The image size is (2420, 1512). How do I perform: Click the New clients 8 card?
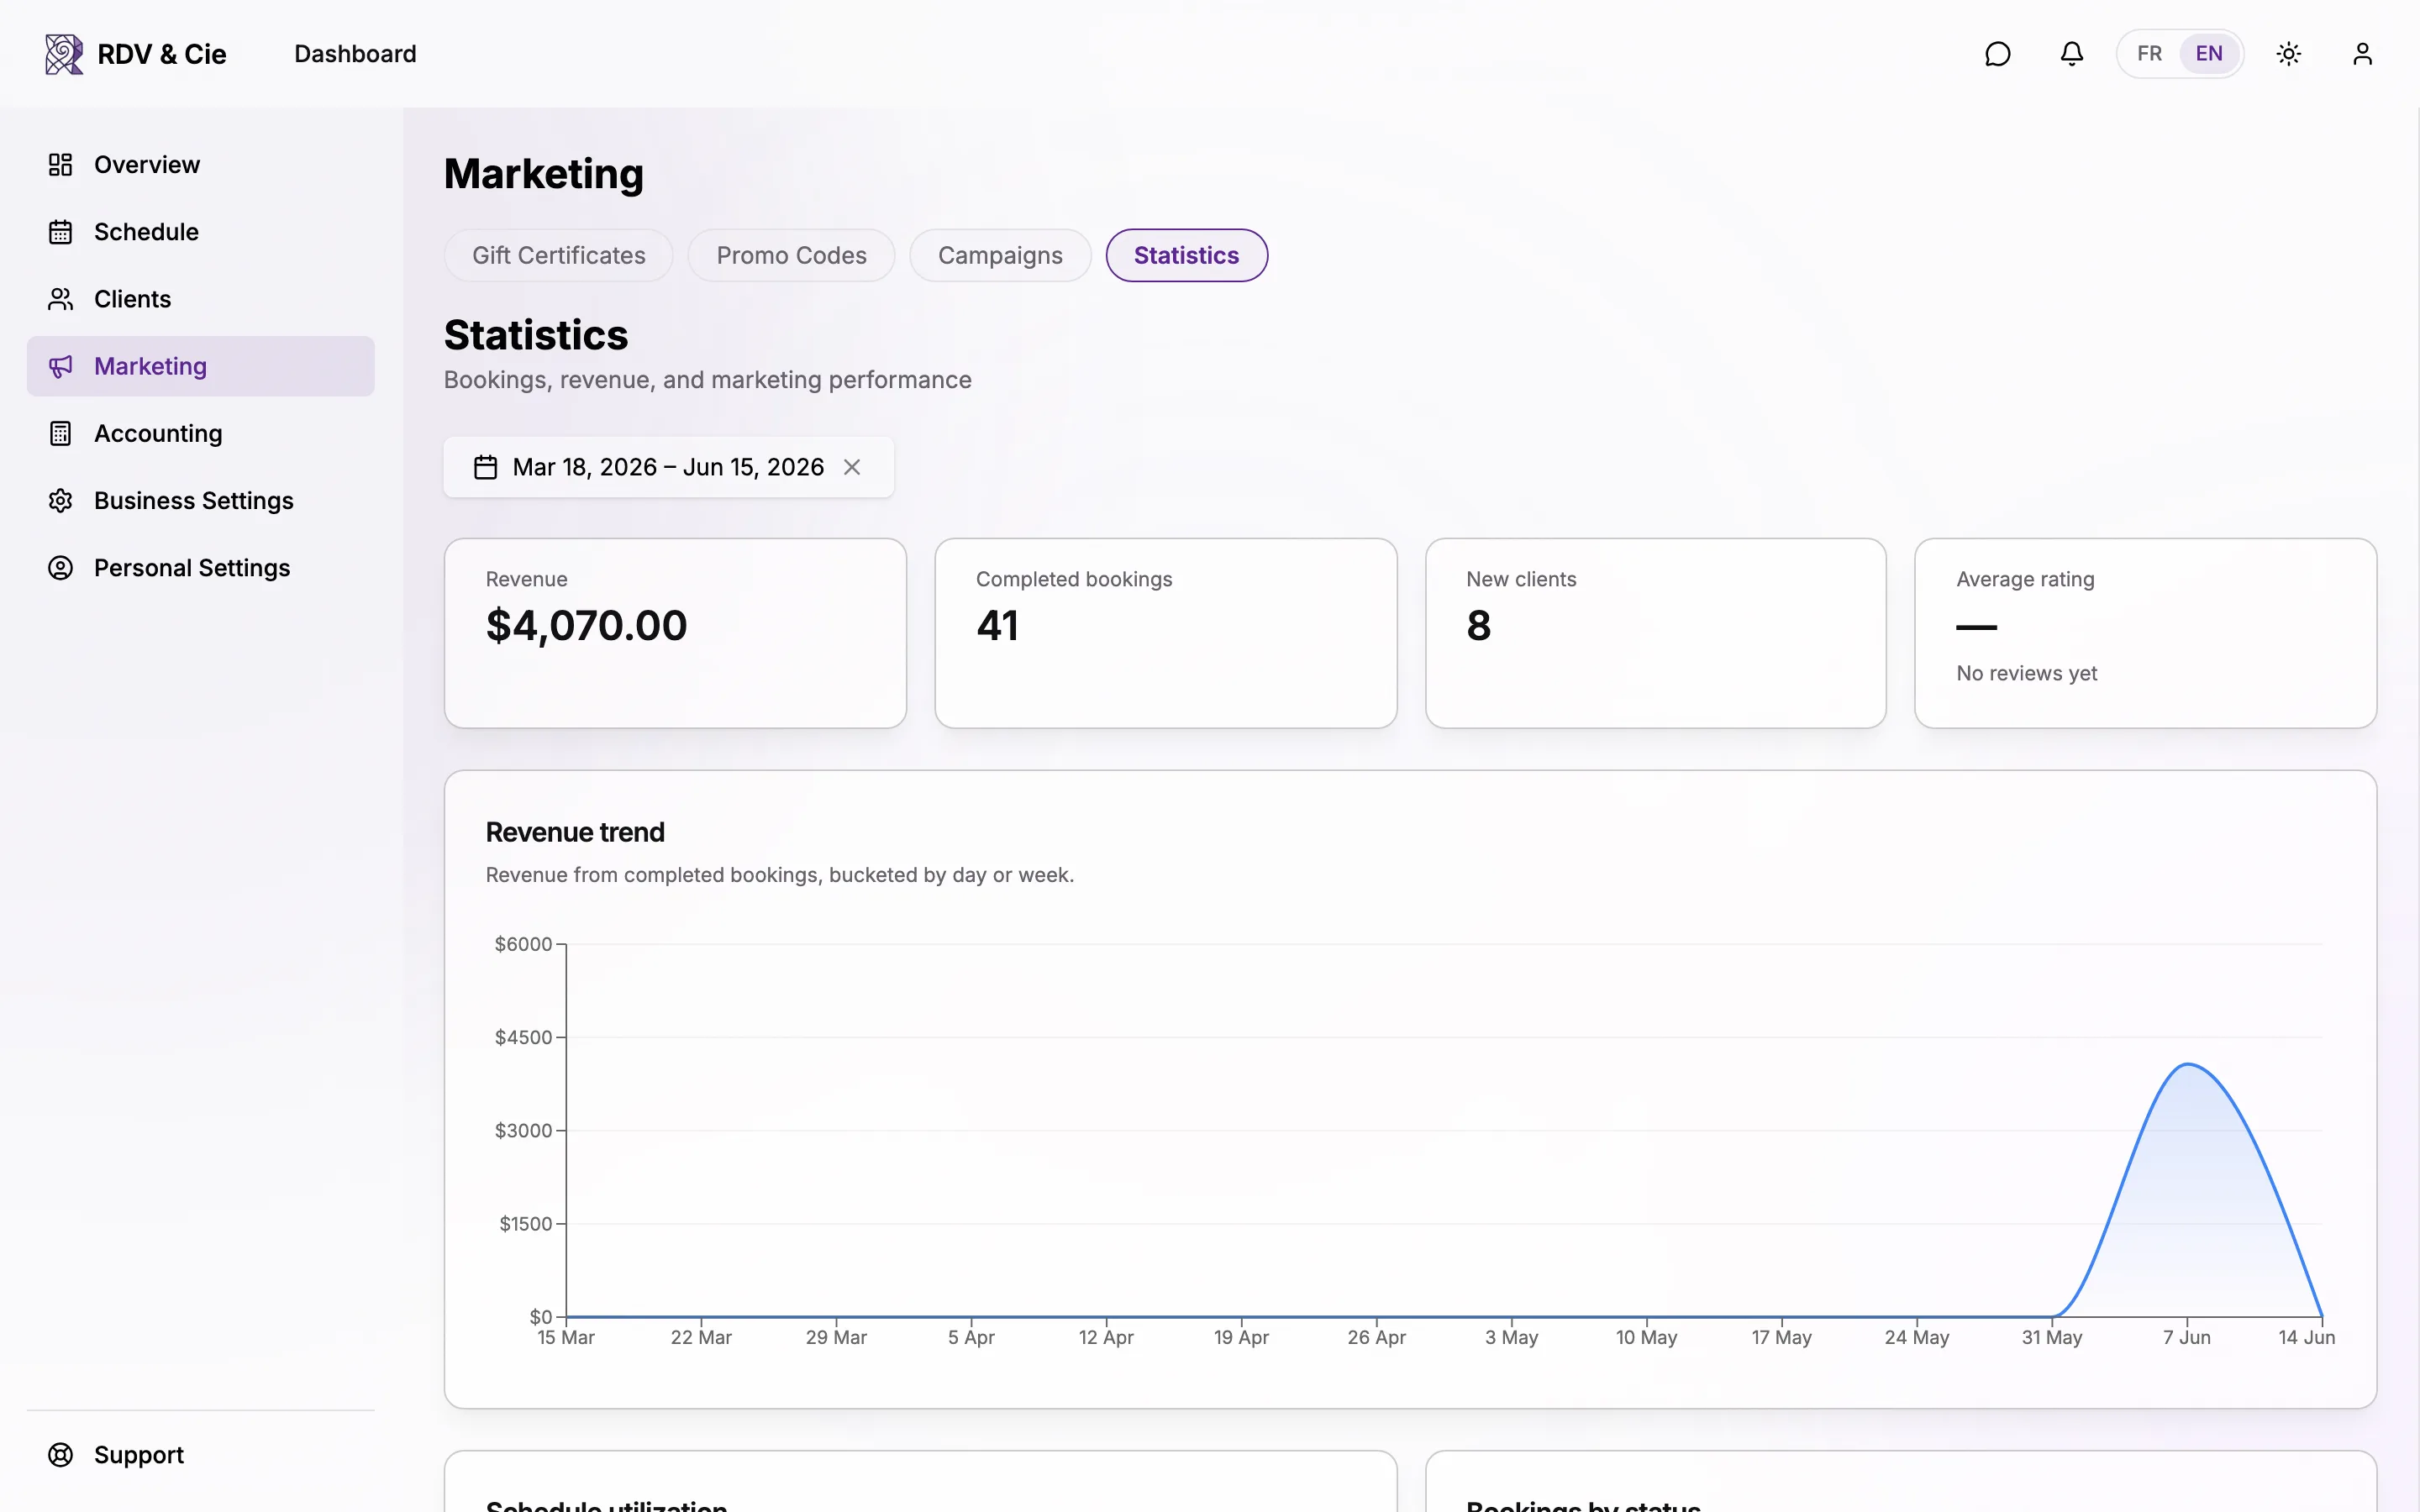pos(1655,633)
